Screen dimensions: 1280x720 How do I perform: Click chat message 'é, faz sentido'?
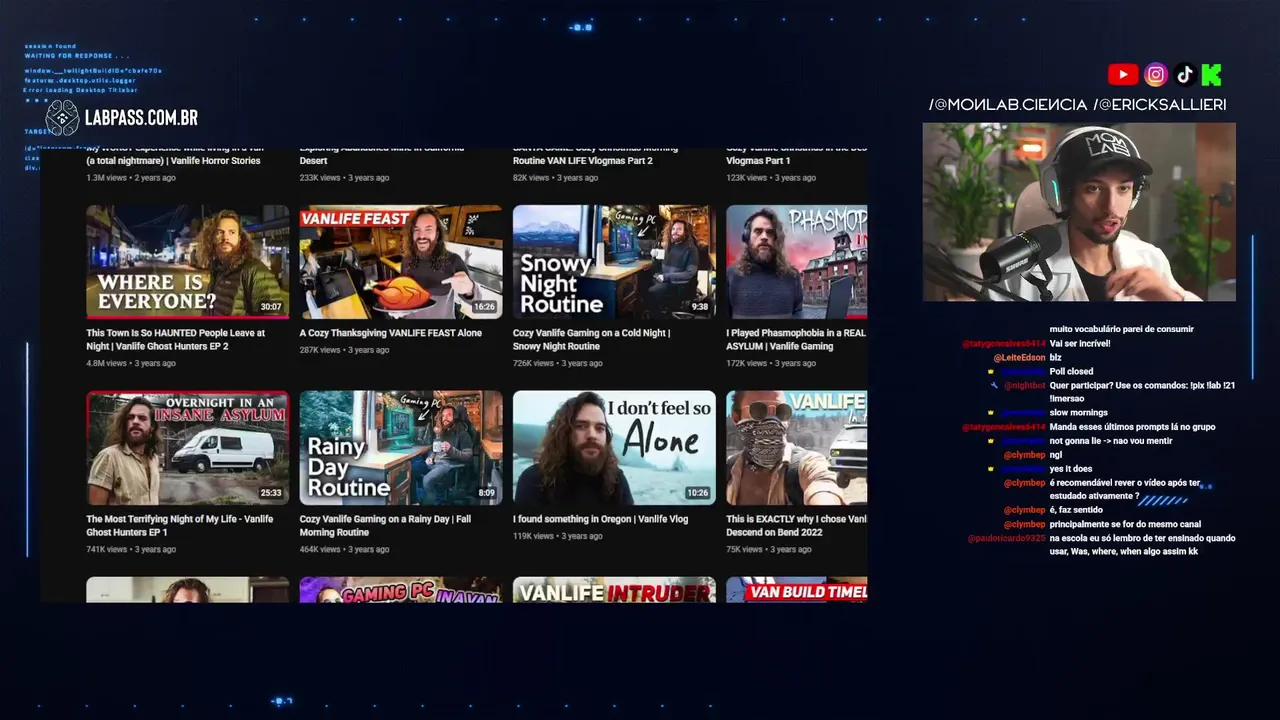point(1076,510)
